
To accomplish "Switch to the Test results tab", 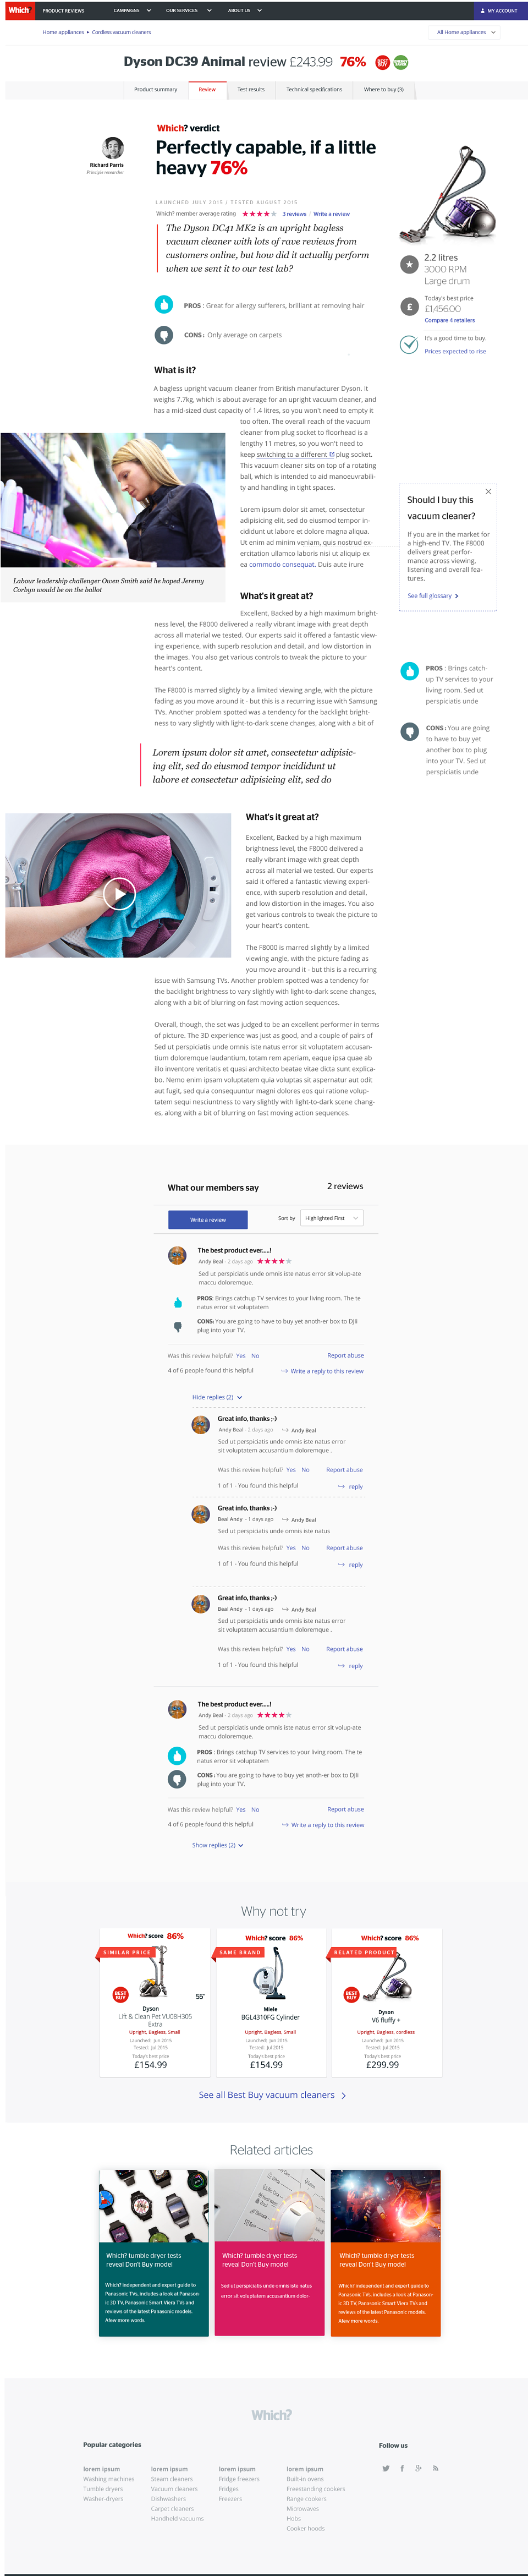I will (251, 89).
